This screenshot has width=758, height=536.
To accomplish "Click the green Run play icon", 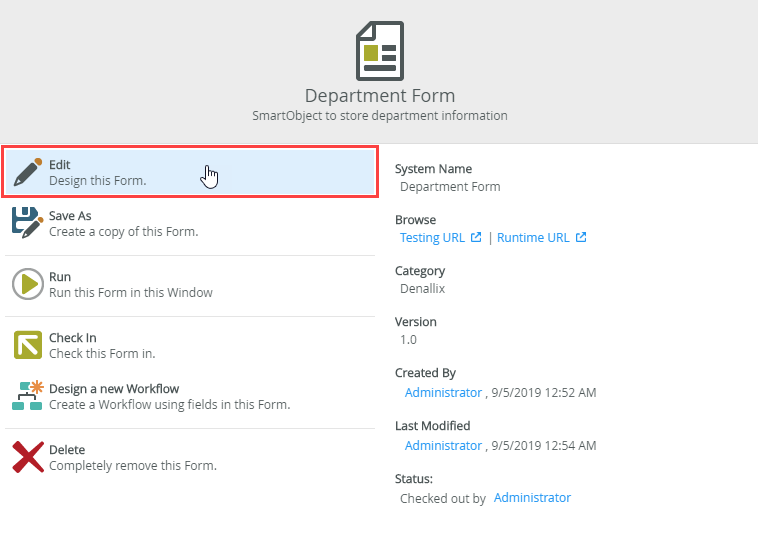I will click(27, 284).
